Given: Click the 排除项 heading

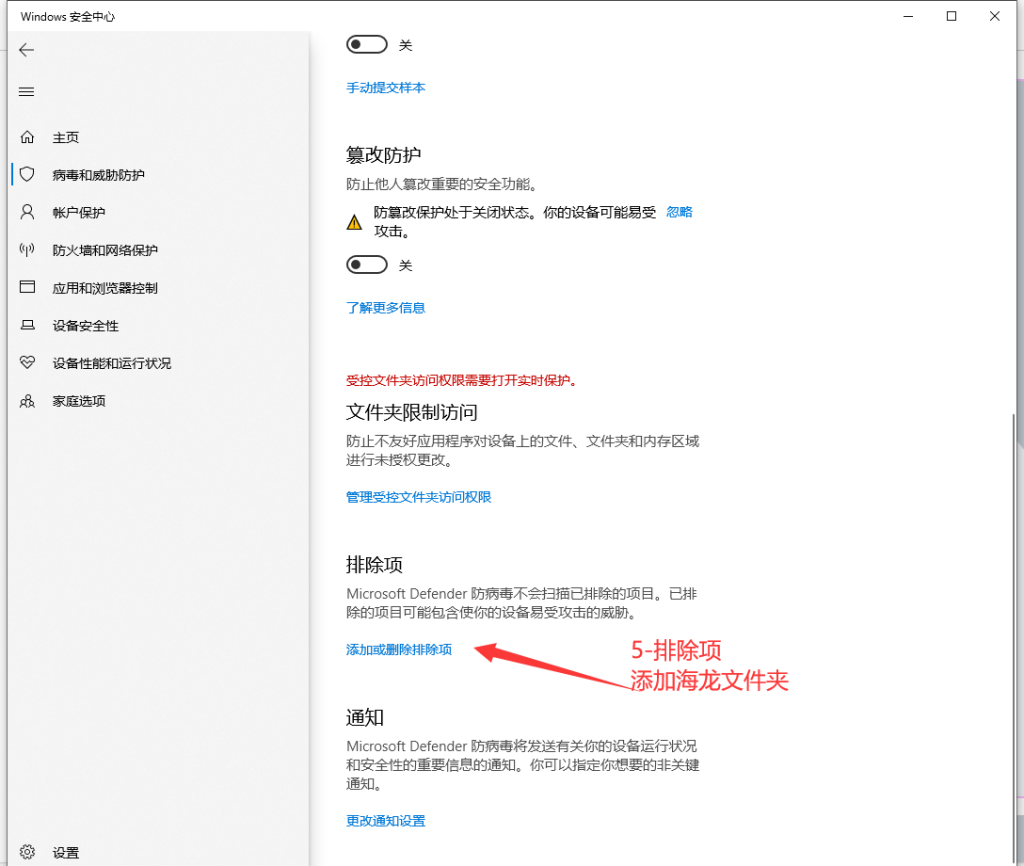Looking at the screenshot, I should (x=374, y=564).
